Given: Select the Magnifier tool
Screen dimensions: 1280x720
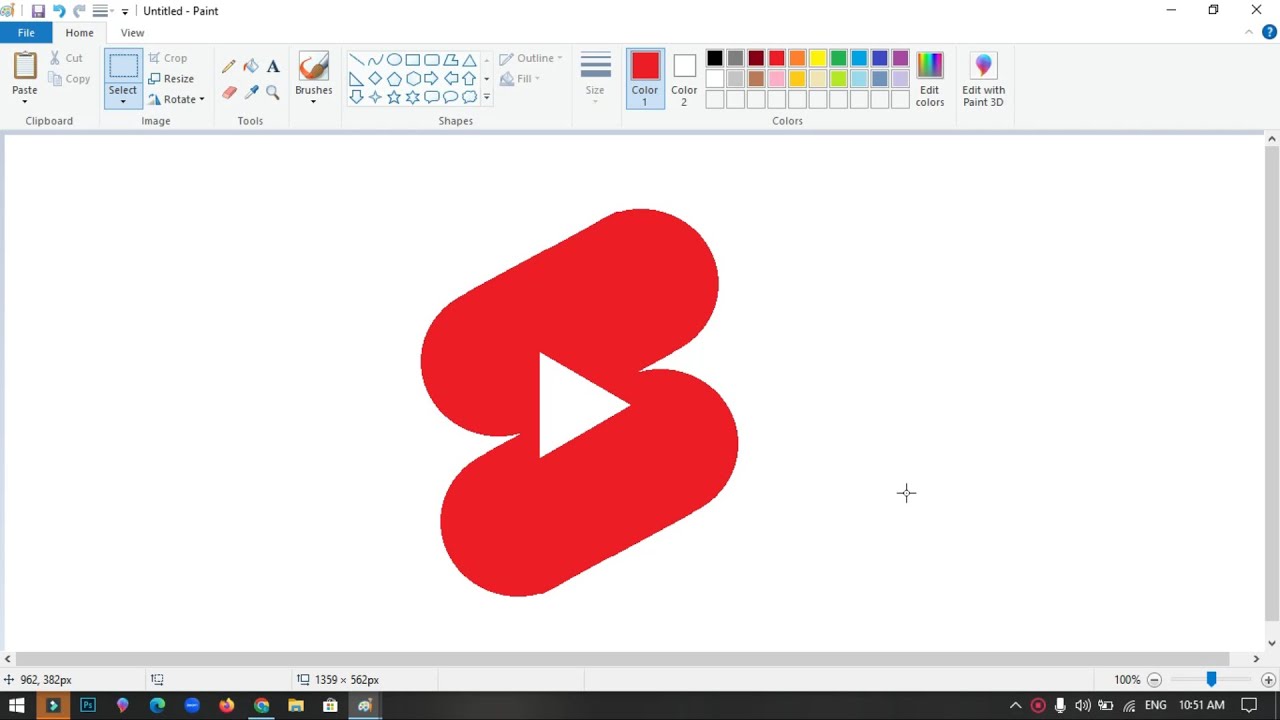Looking at the screenshot, I should click(x=273, y=92).
